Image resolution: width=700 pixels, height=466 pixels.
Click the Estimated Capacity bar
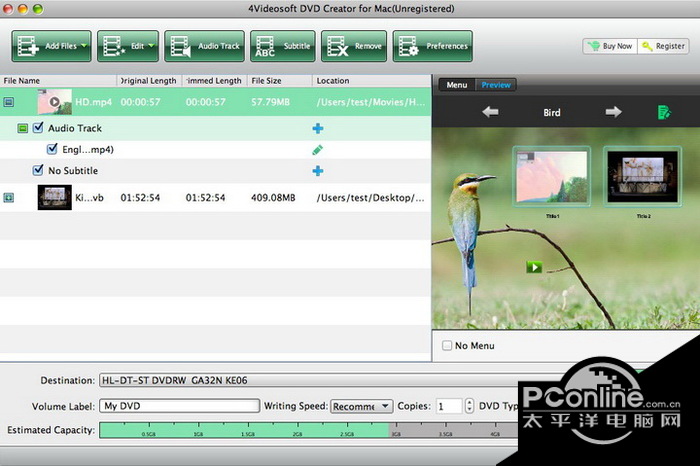point(309,430)
